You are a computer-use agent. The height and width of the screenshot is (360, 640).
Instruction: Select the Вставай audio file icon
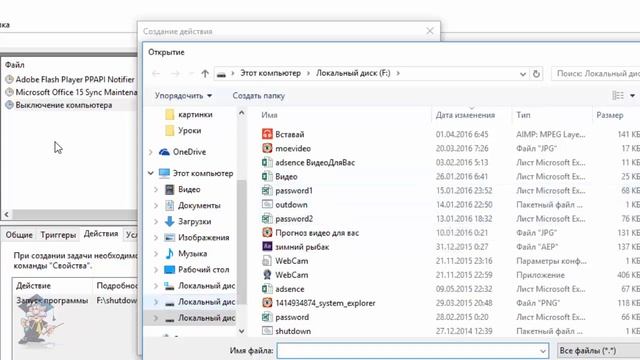(267, 134)
